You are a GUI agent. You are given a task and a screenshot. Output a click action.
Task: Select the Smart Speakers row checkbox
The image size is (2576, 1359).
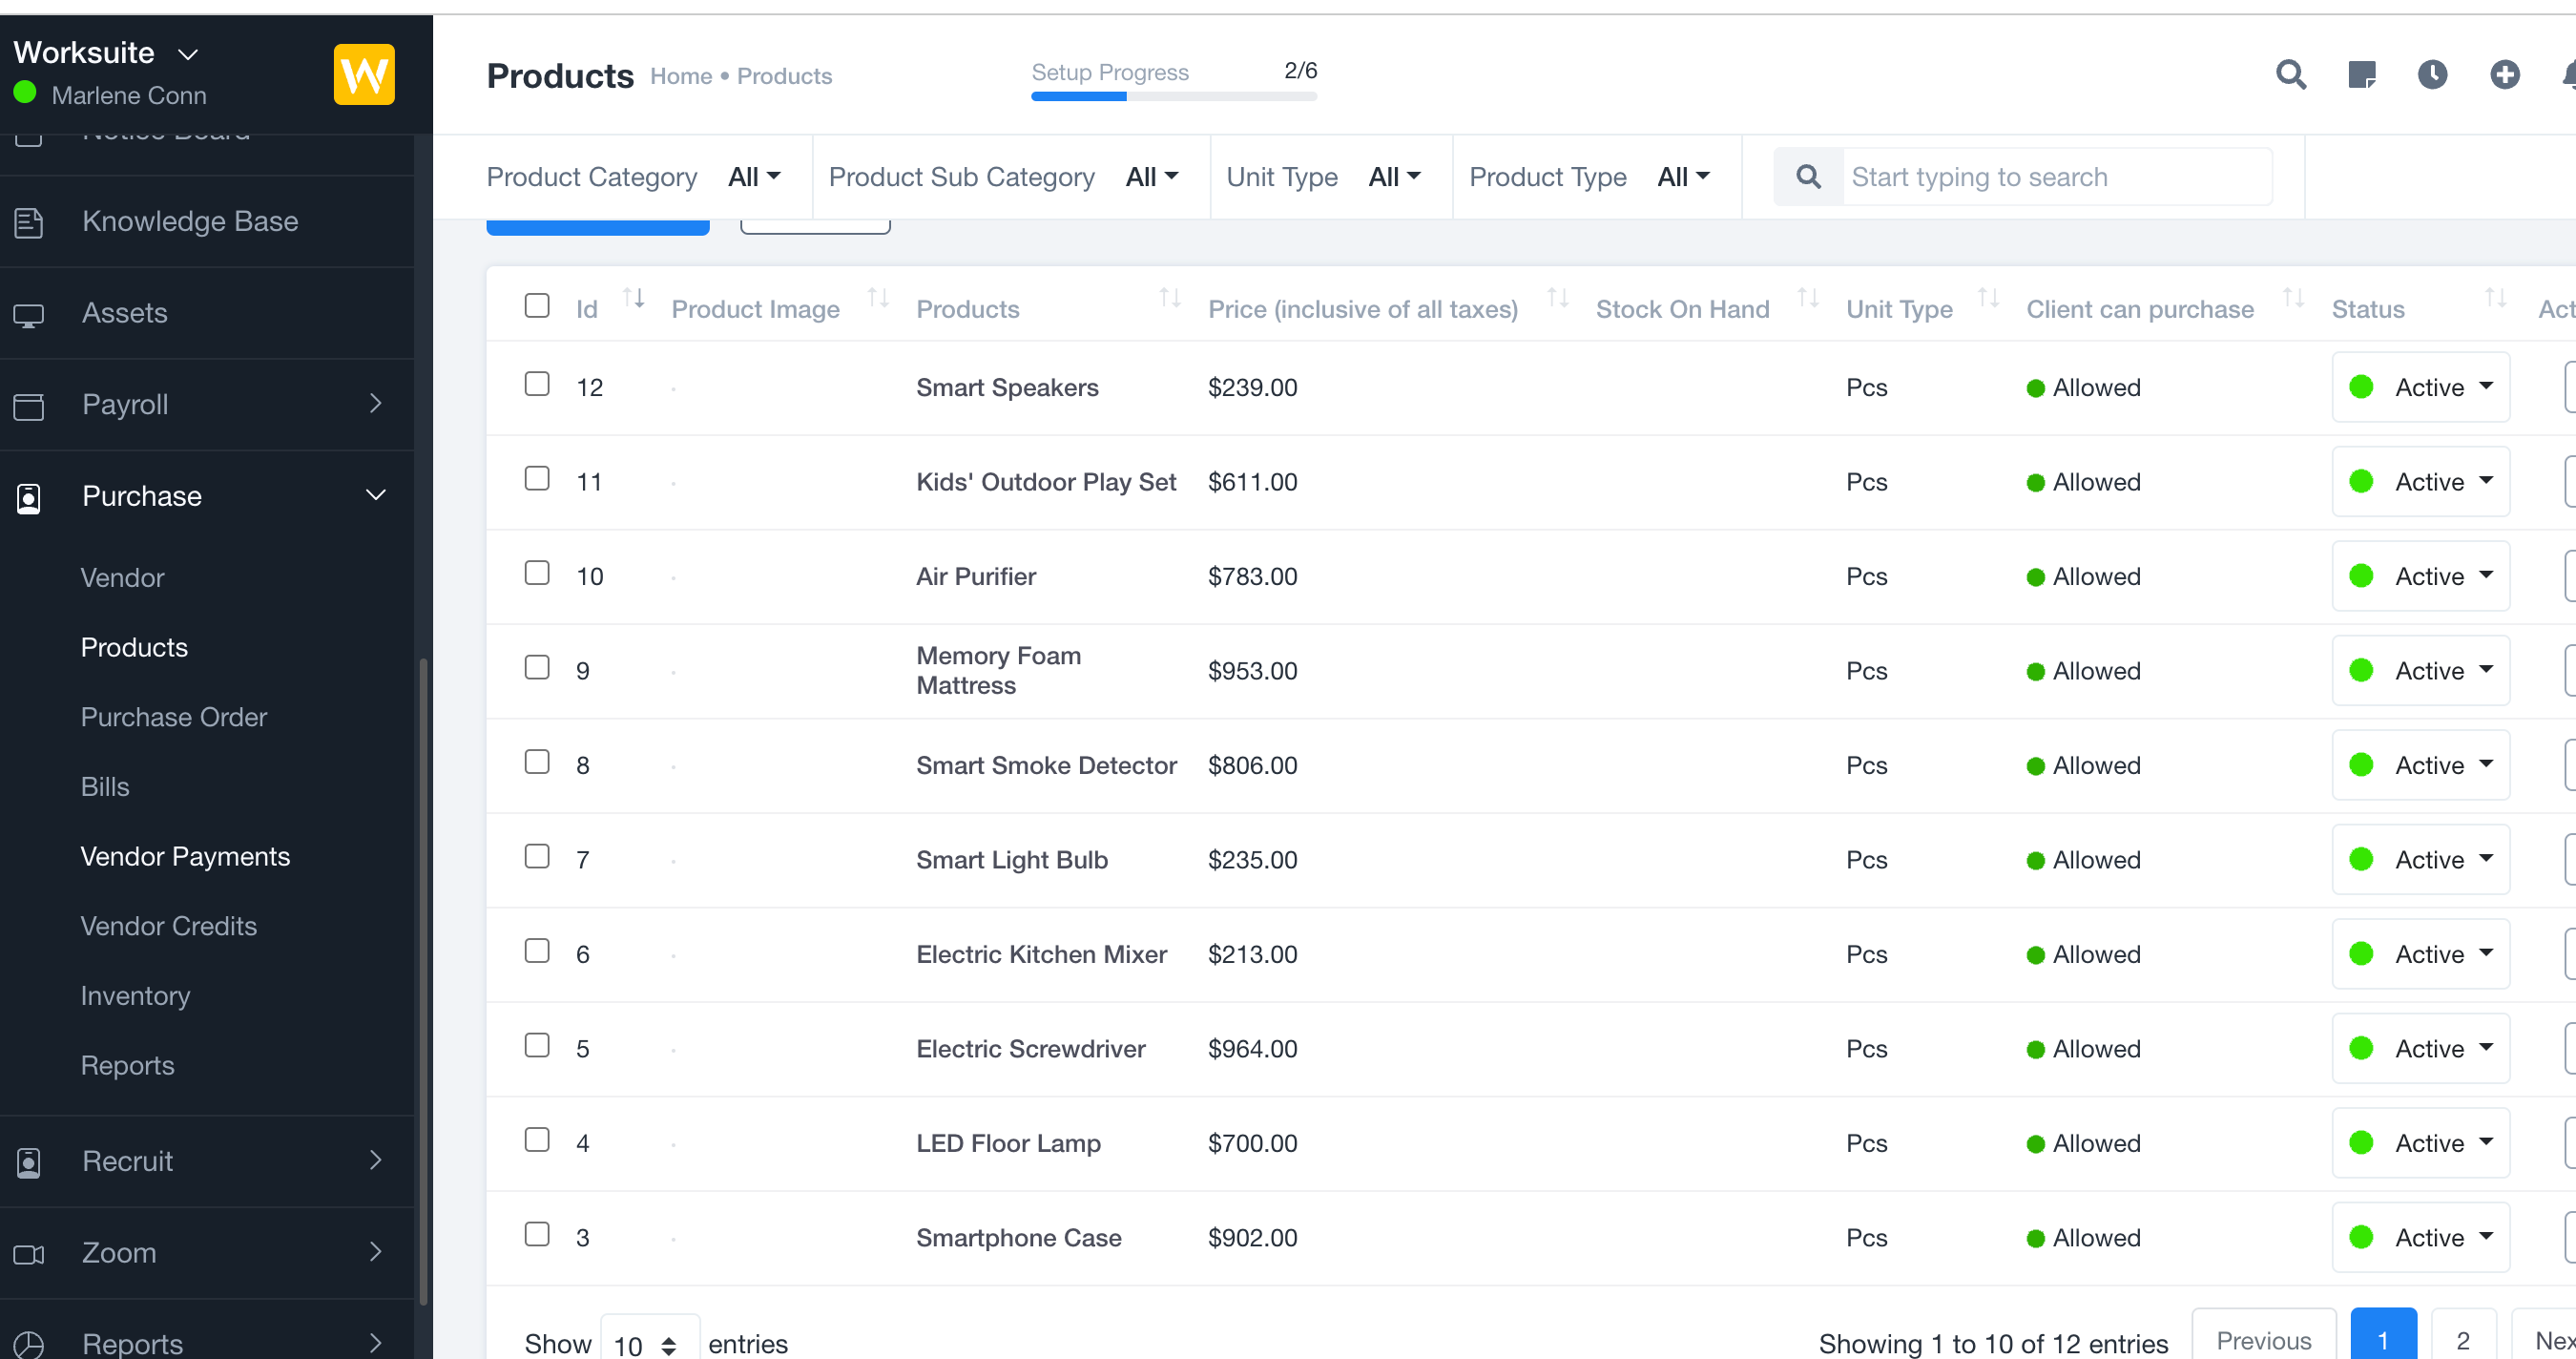[x=537, y=385]
